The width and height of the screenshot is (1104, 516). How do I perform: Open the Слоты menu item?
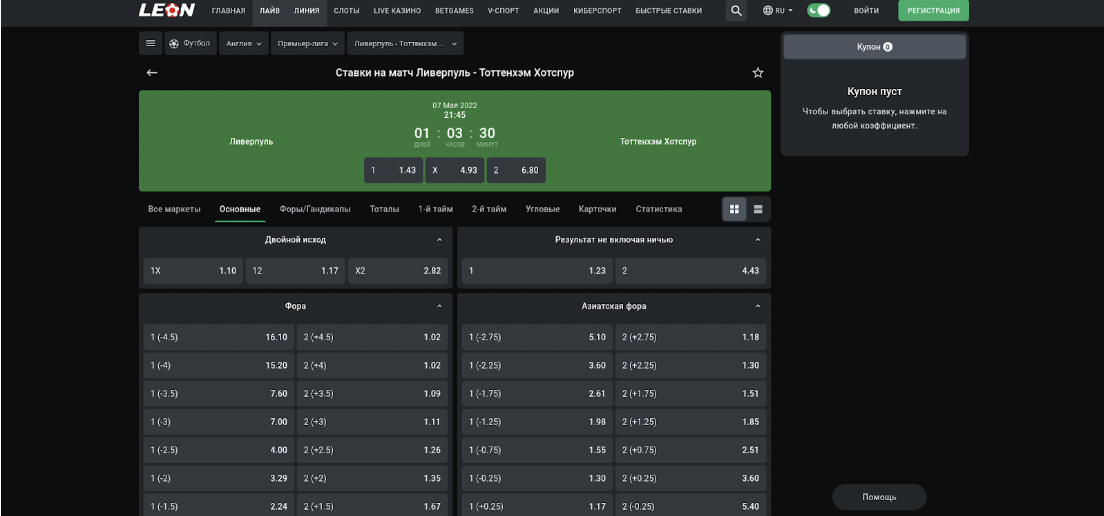click(346, 11)
